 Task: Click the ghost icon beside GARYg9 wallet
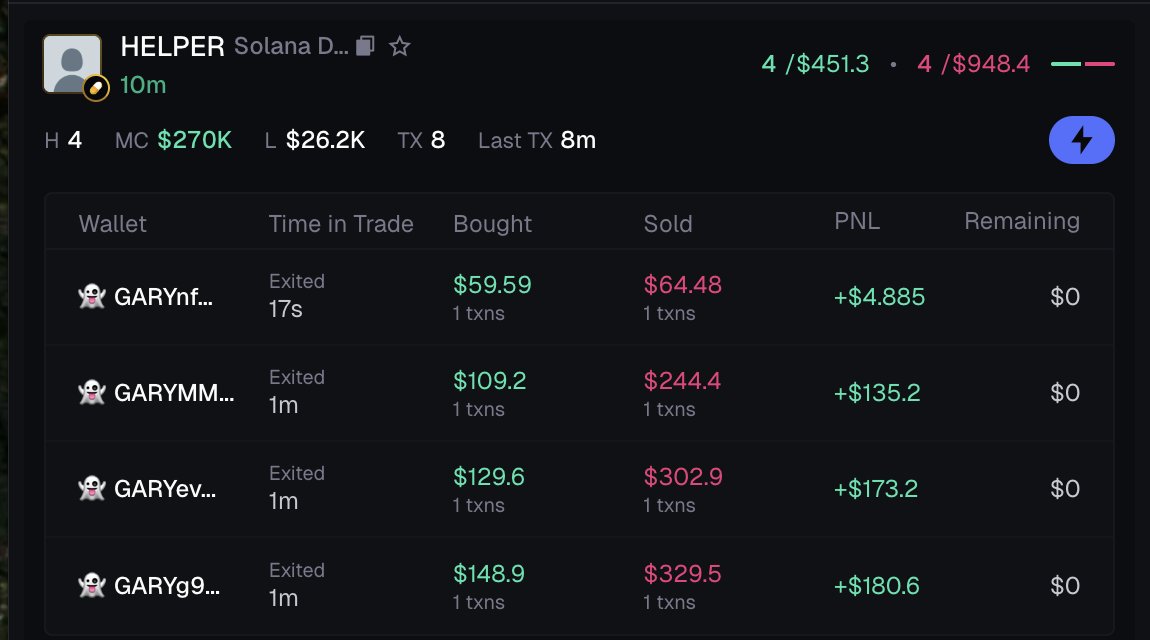click(x=91, y=585)
